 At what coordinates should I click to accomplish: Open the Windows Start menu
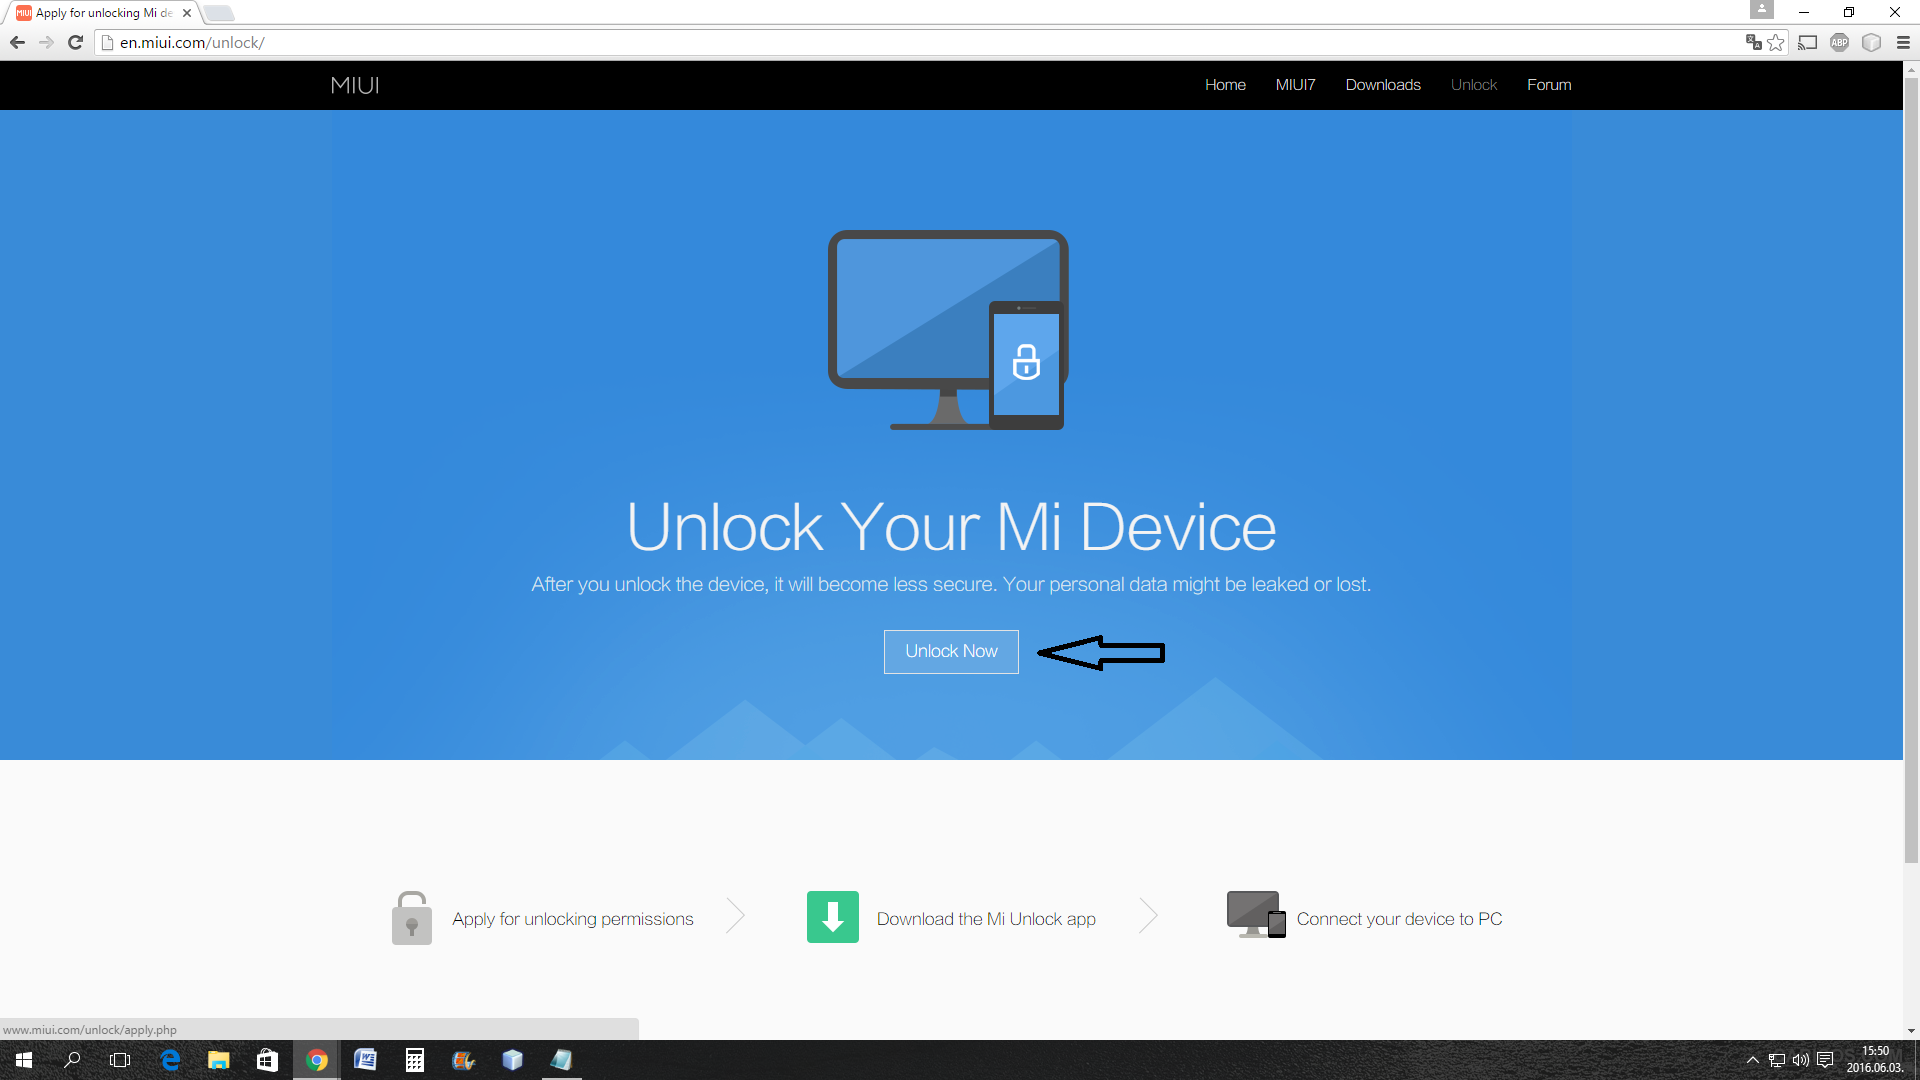pyautogui.click(x=24, y=1060)
